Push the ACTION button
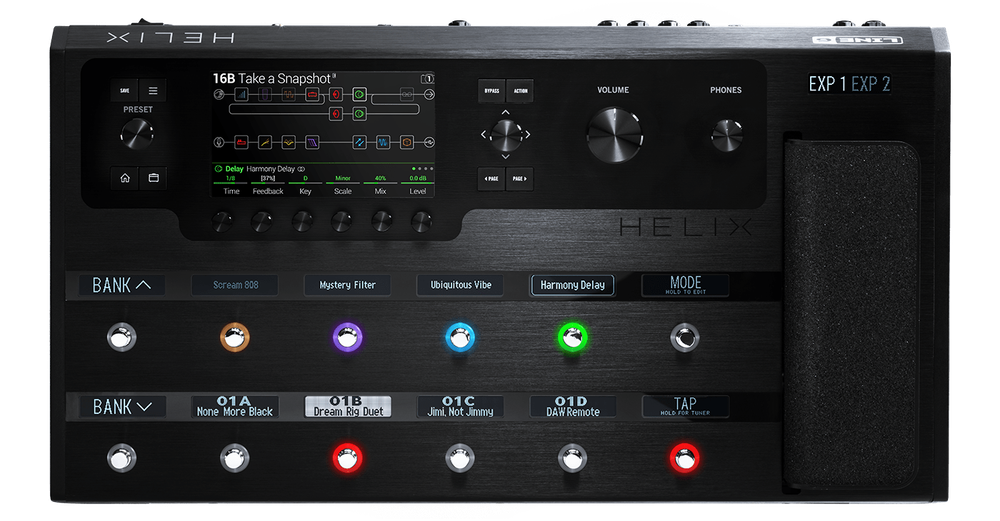Viewport: 1000px width, 521px height. coord(520,91)
